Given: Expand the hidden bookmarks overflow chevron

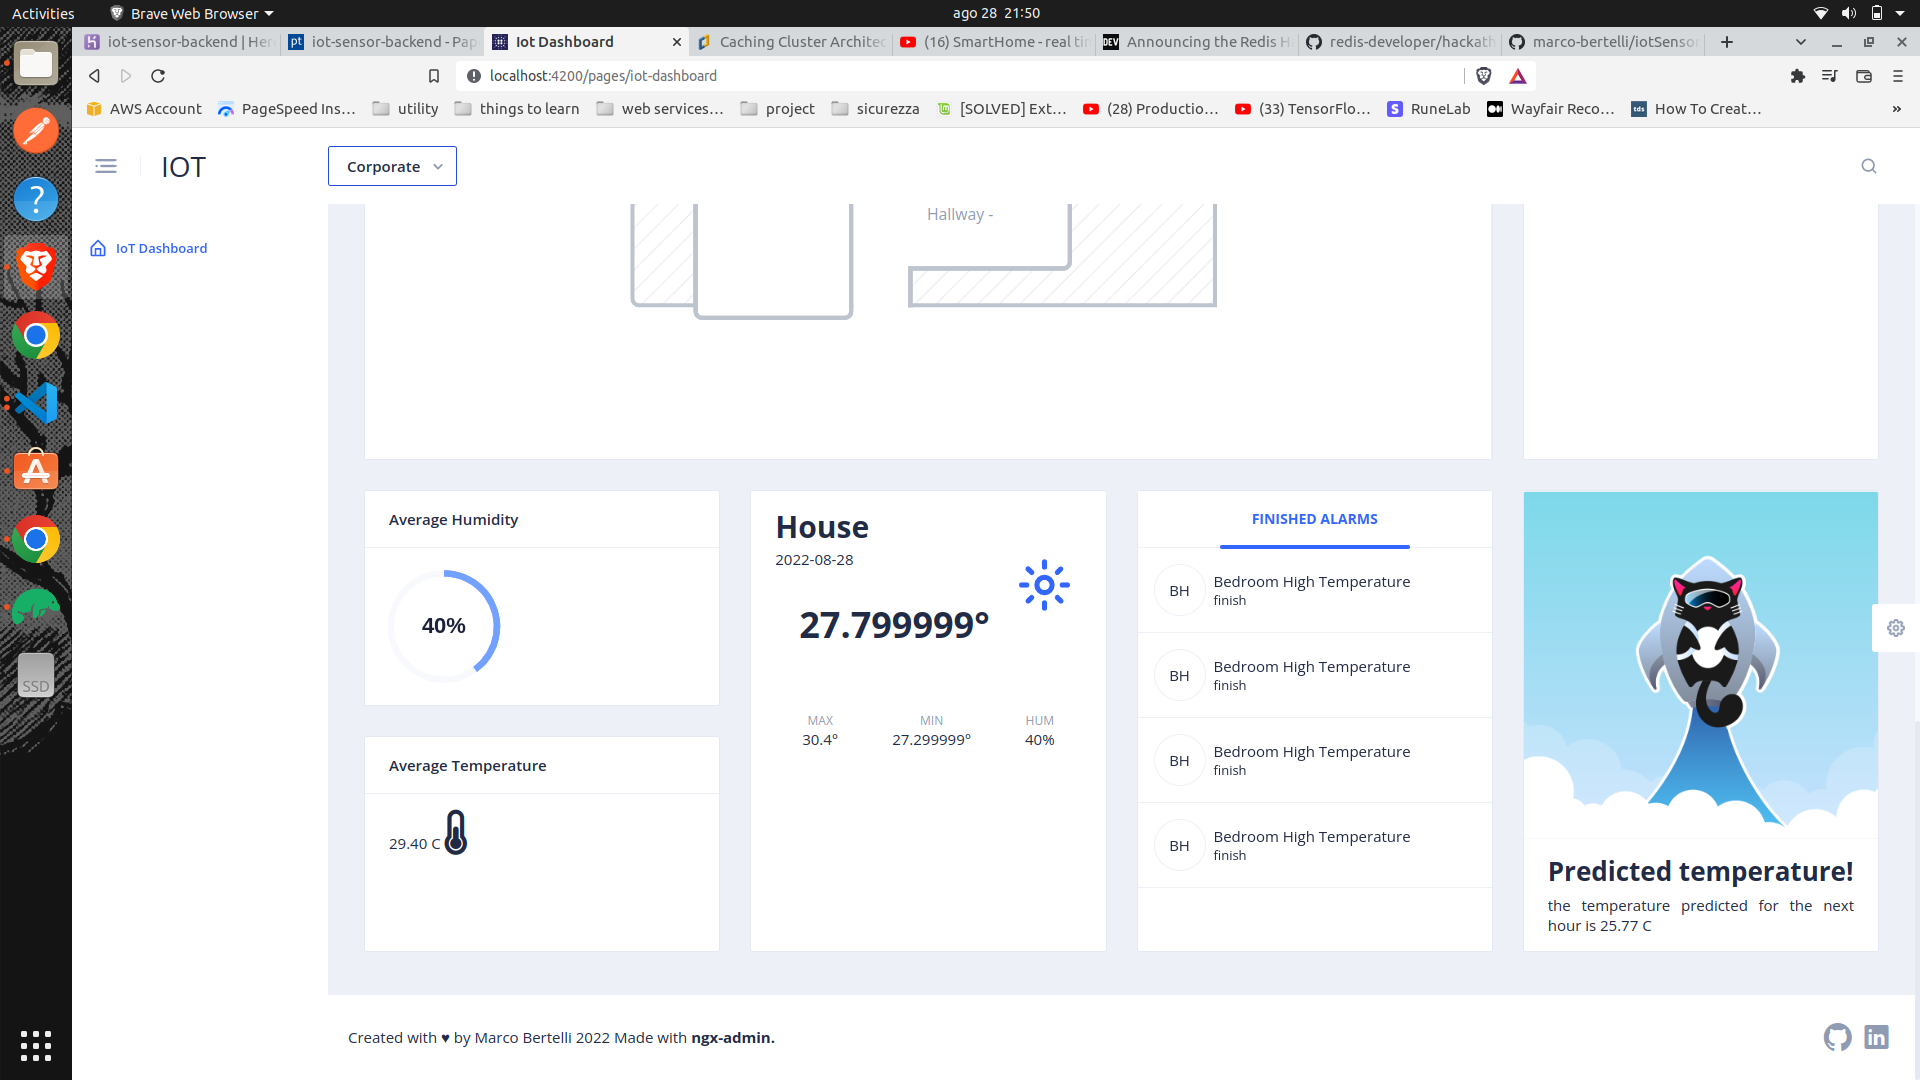Looking at the screenshot, I should click(x=1896, y=109).
